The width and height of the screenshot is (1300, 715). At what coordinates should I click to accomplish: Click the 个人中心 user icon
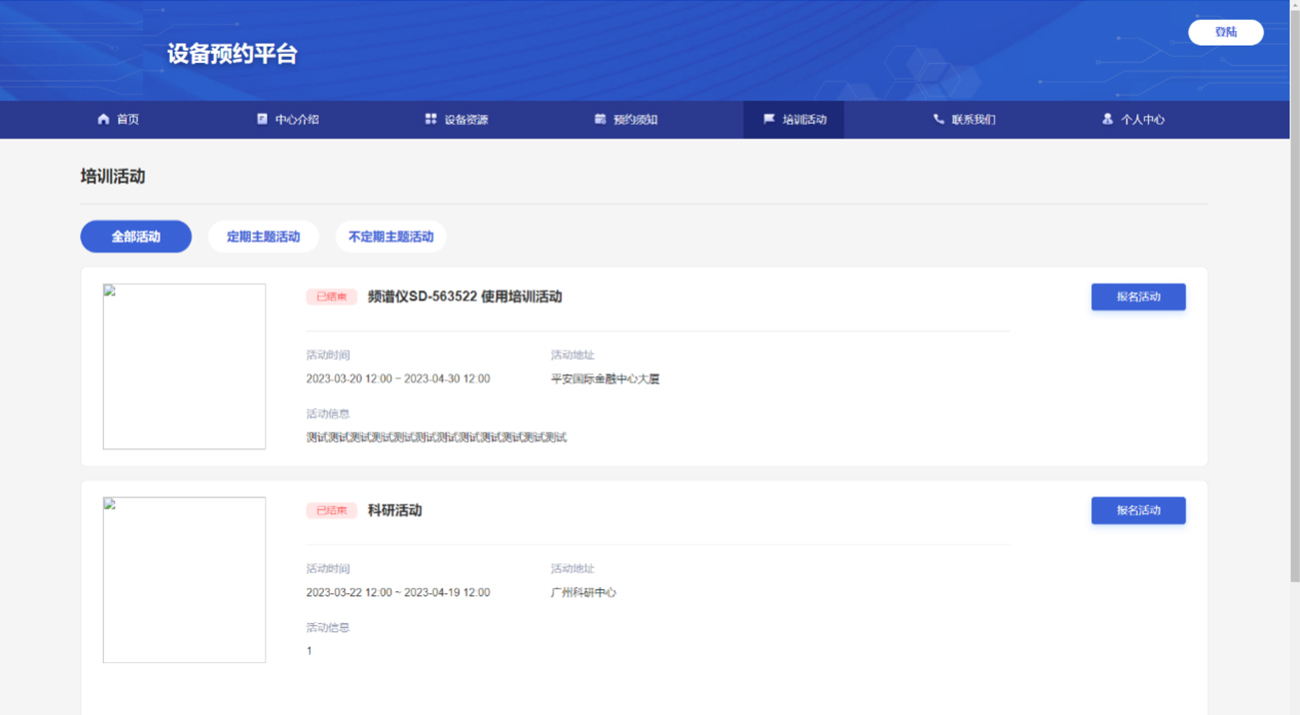1107,119
